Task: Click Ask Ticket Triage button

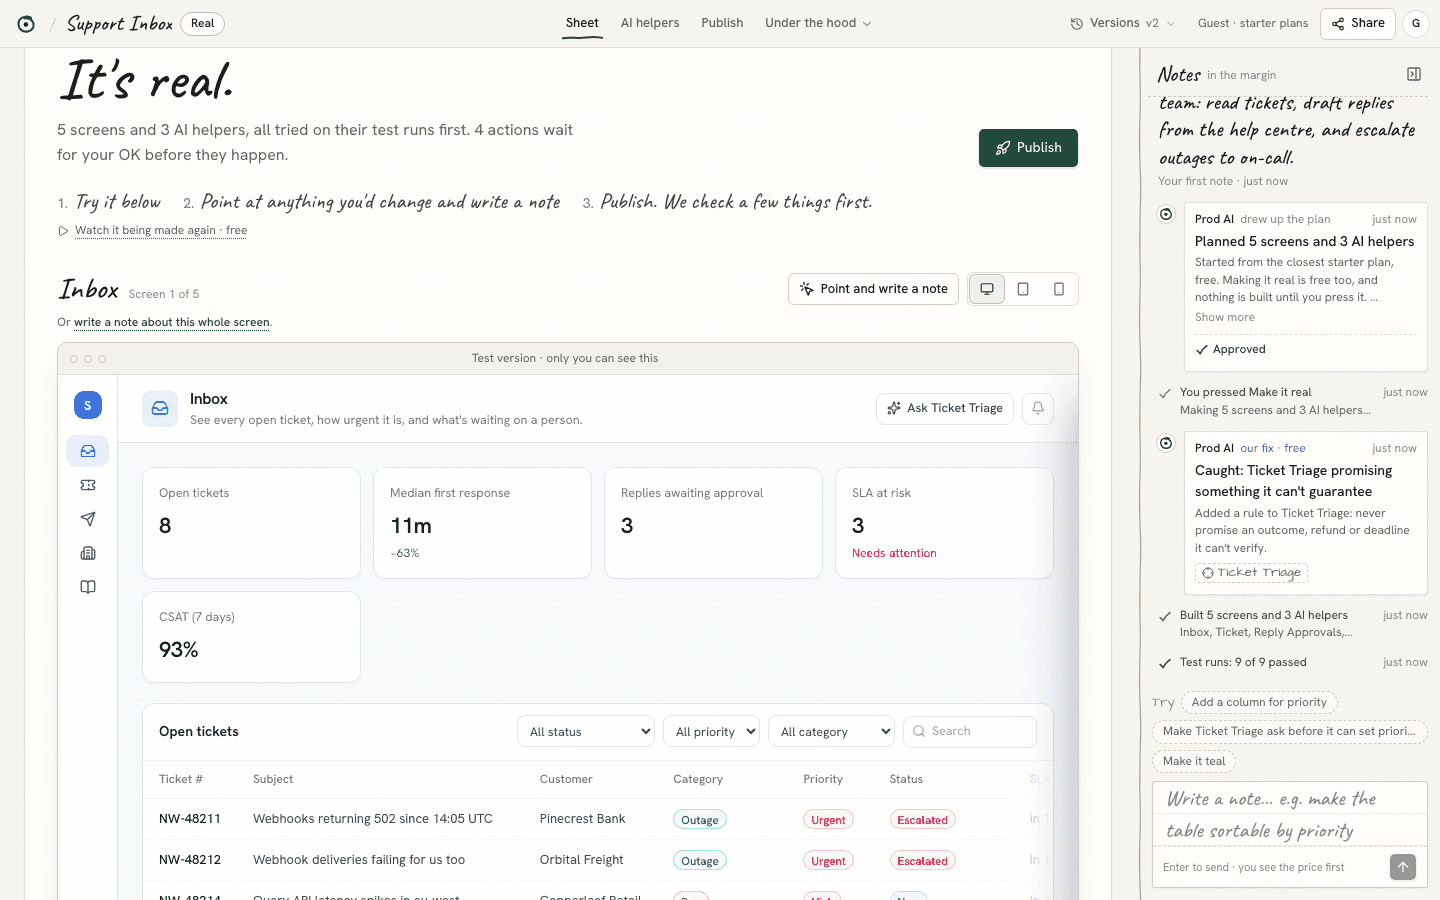Action: pyautogui.click(x=945, y=408)
